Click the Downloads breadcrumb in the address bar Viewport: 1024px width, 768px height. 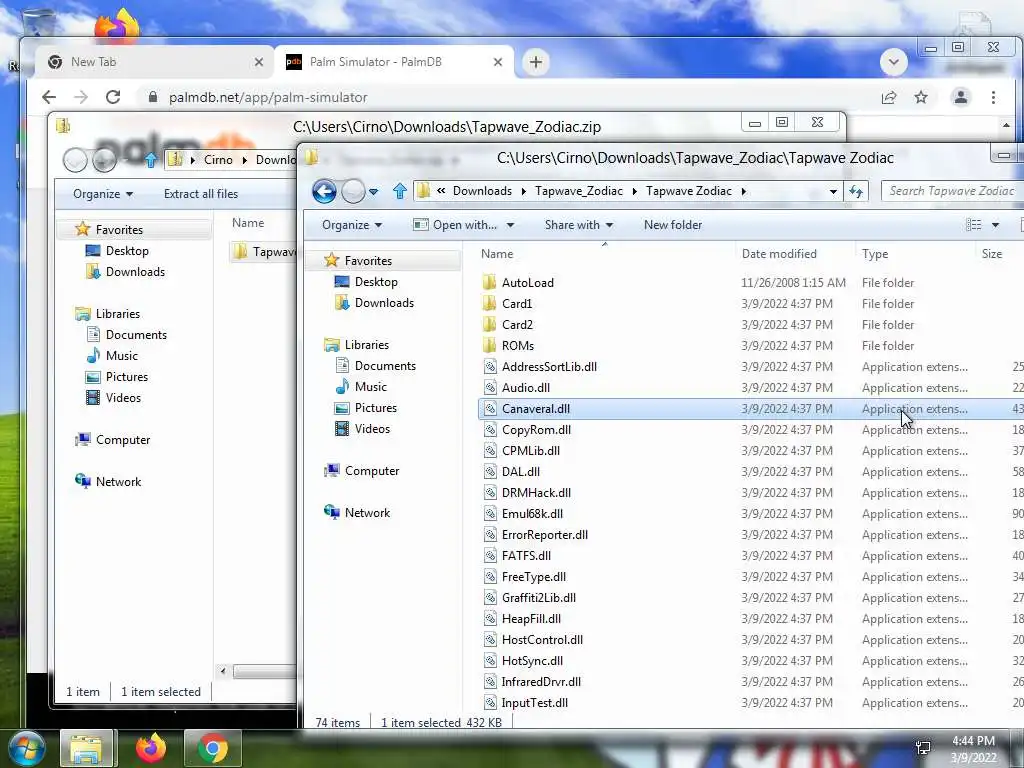482,191
